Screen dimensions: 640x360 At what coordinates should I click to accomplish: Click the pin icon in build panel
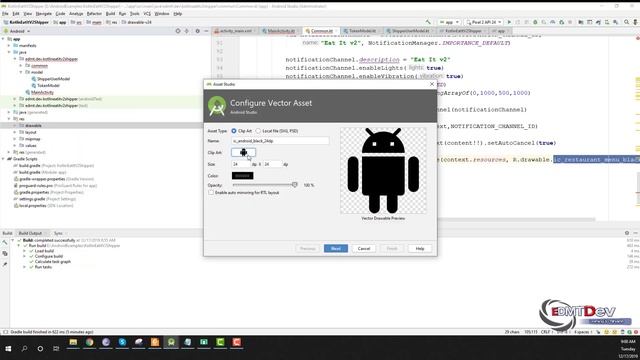[5, 264]
